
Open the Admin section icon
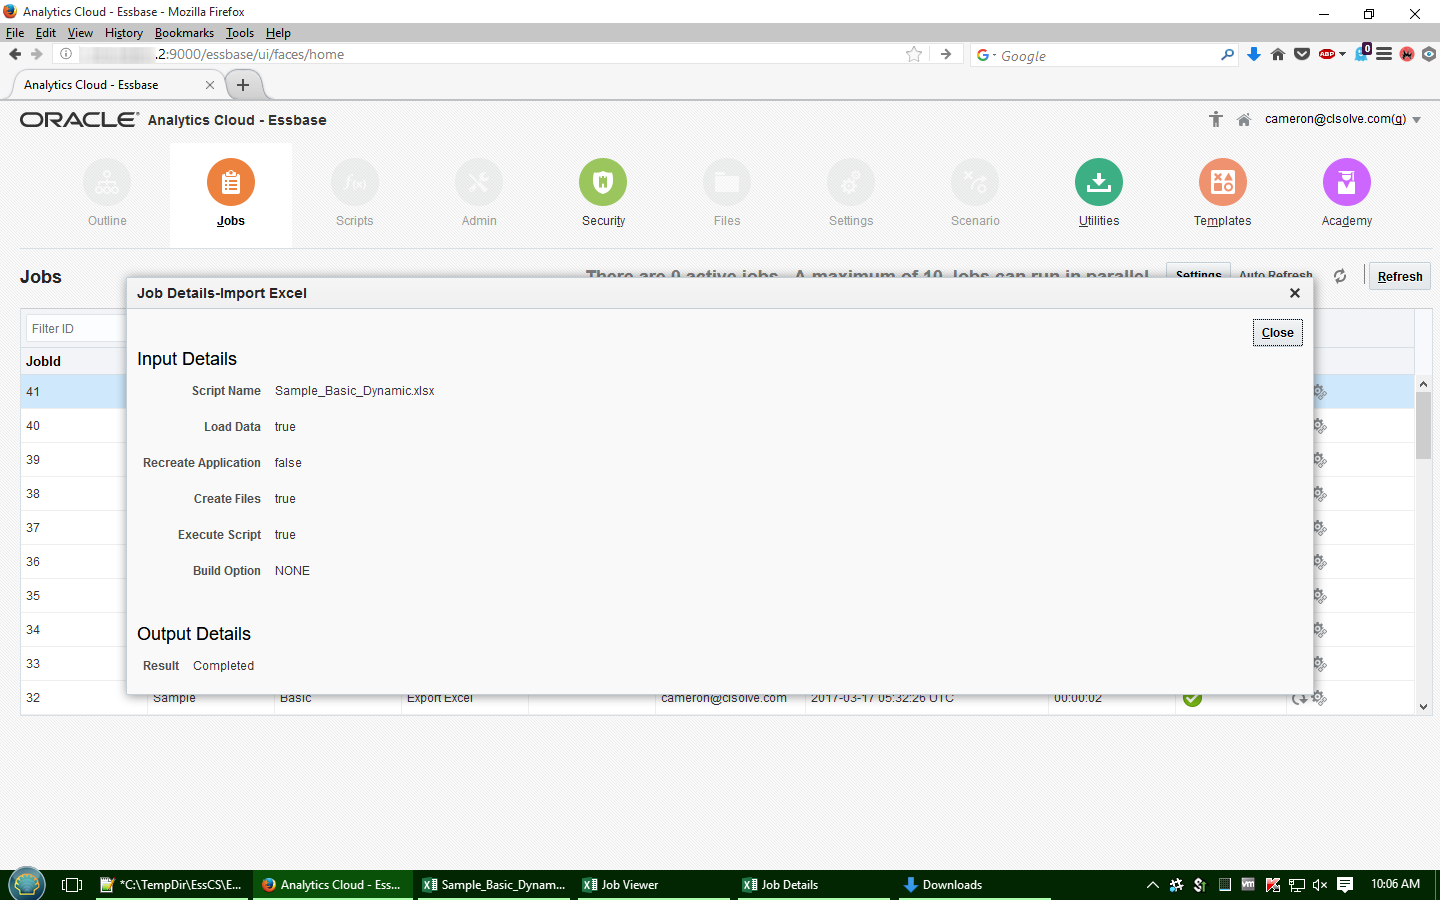pos(479,183)
